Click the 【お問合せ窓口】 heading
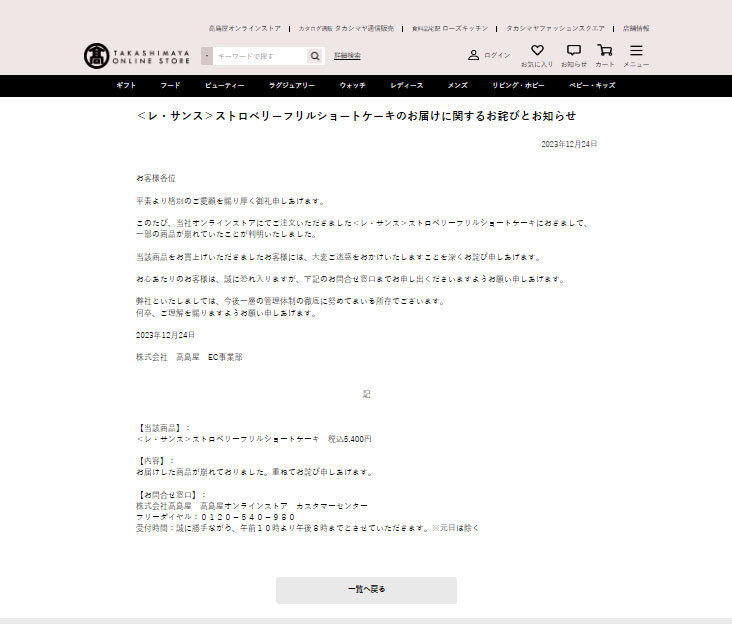This screenshot has height=624, width=732. [x=167, y=495]
